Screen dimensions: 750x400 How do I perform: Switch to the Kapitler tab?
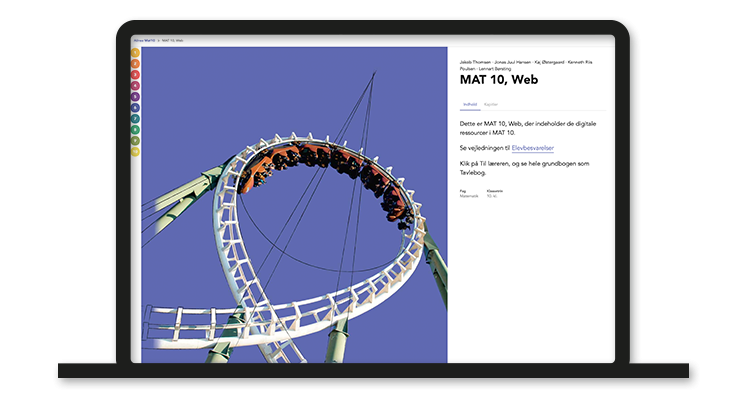click(491, 104)
